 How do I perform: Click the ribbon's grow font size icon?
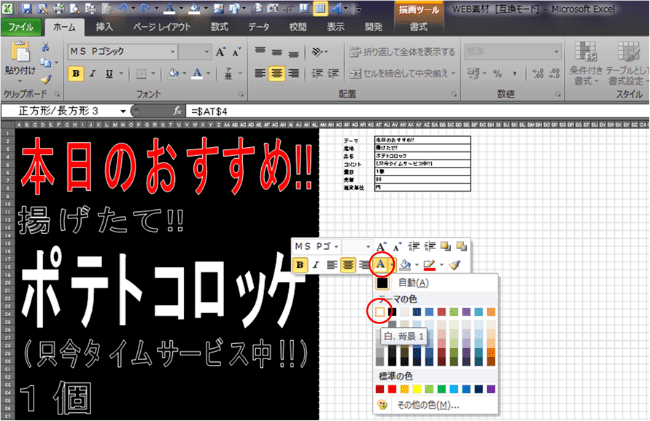[x=221, y=52]
